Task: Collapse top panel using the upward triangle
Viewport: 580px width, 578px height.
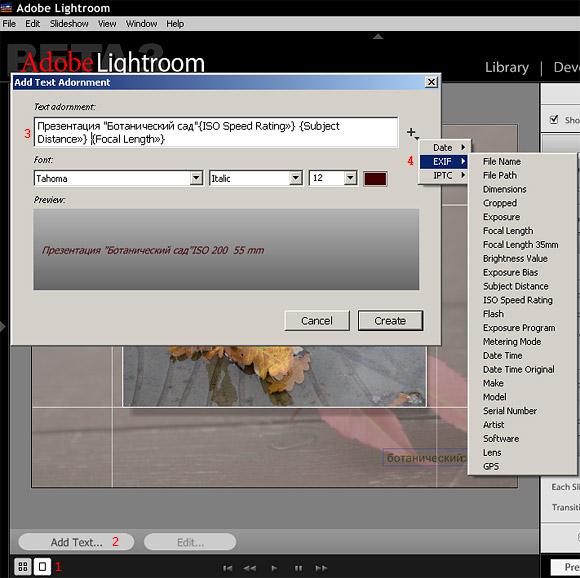Action: point(378,36)
